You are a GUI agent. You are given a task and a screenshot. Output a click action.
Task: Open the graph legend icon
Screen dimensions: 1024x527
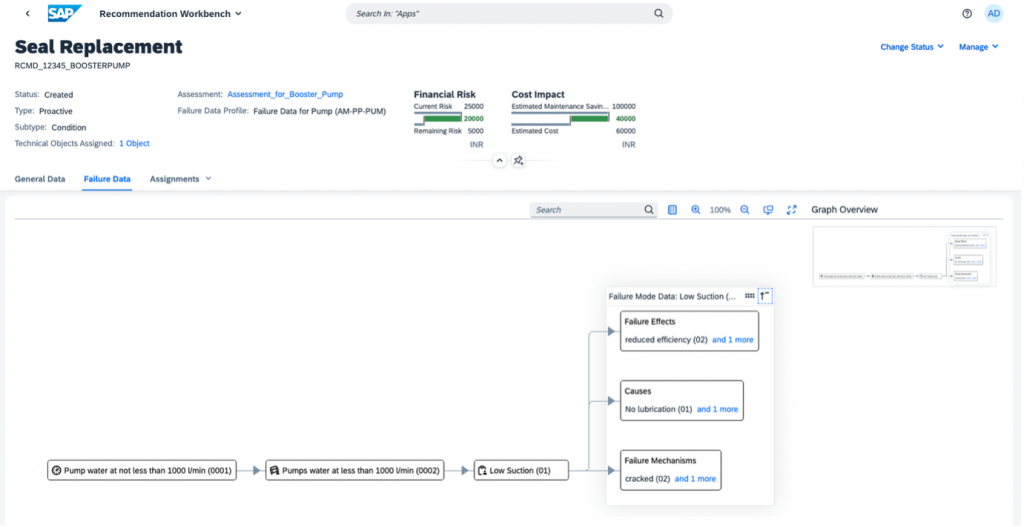coord(673,210)
